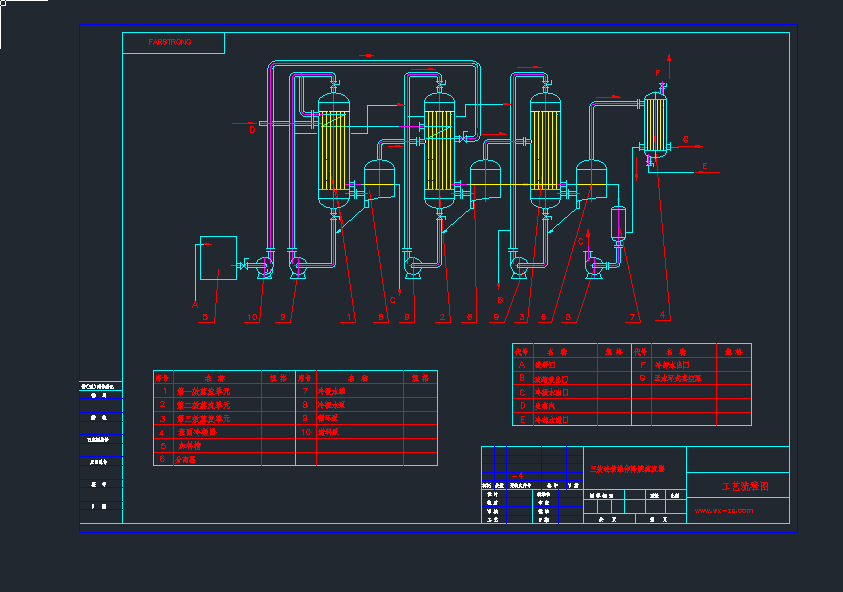Select the third-effect evaporator column

[545, 150]
